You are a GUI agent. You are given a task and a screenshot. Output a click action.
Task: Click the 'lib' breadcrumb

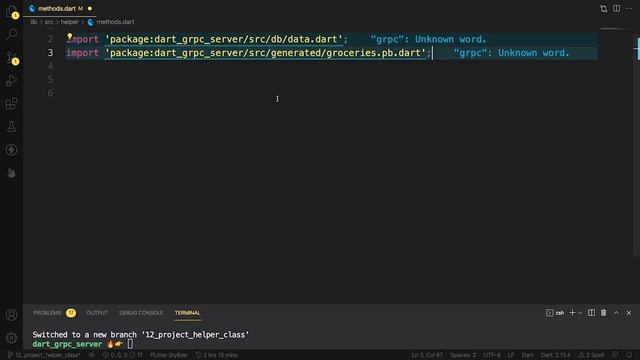pos(33,22)
